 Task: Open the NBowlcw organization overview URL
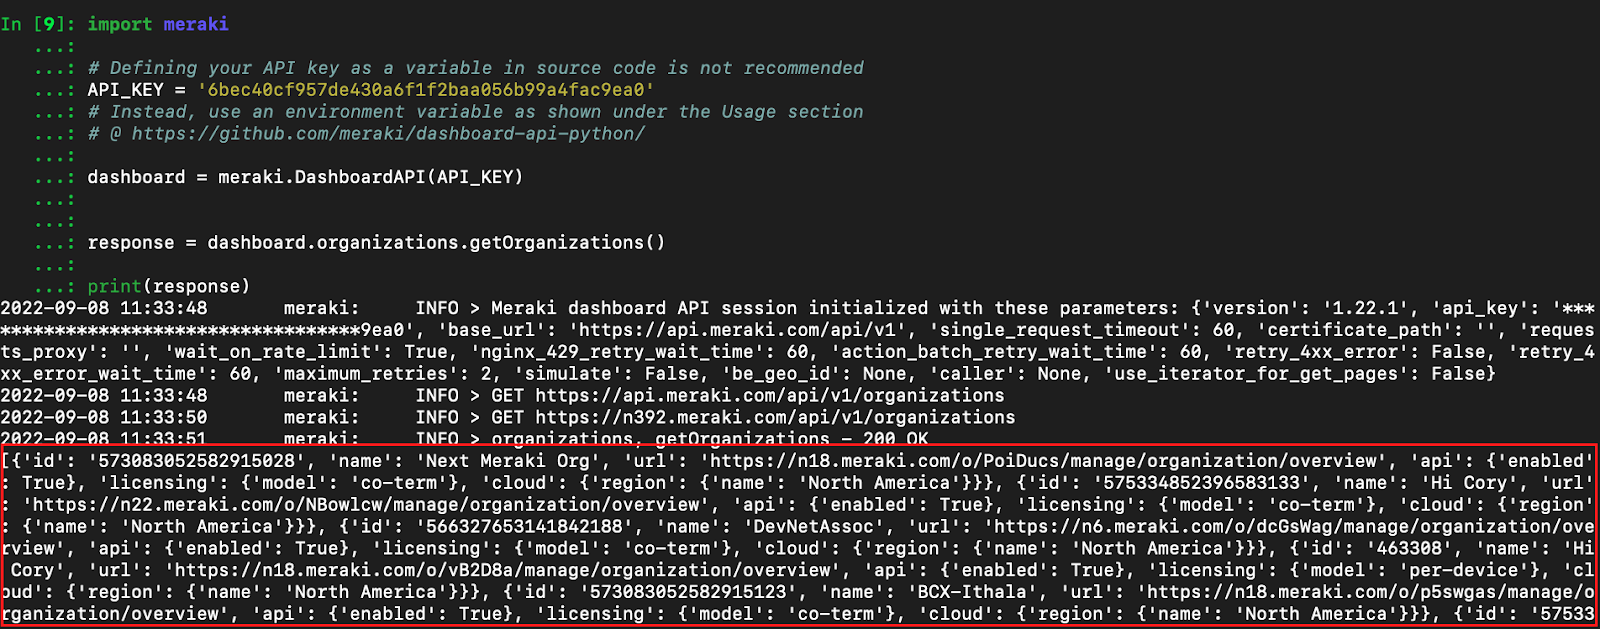[x=362, y=505]
